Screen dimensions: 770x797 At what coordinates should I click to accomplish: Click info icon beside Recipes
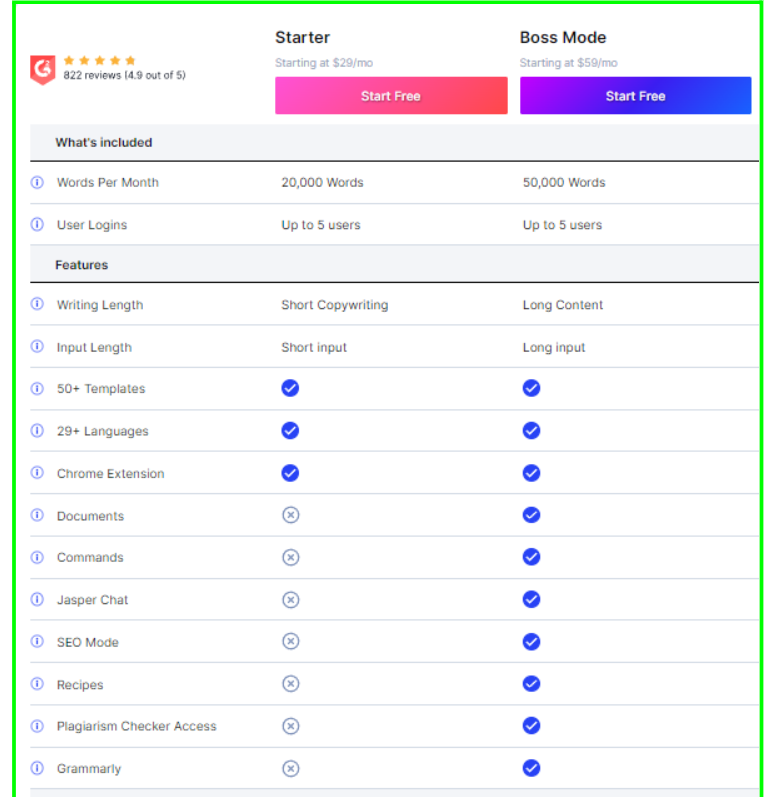point(37,684)
